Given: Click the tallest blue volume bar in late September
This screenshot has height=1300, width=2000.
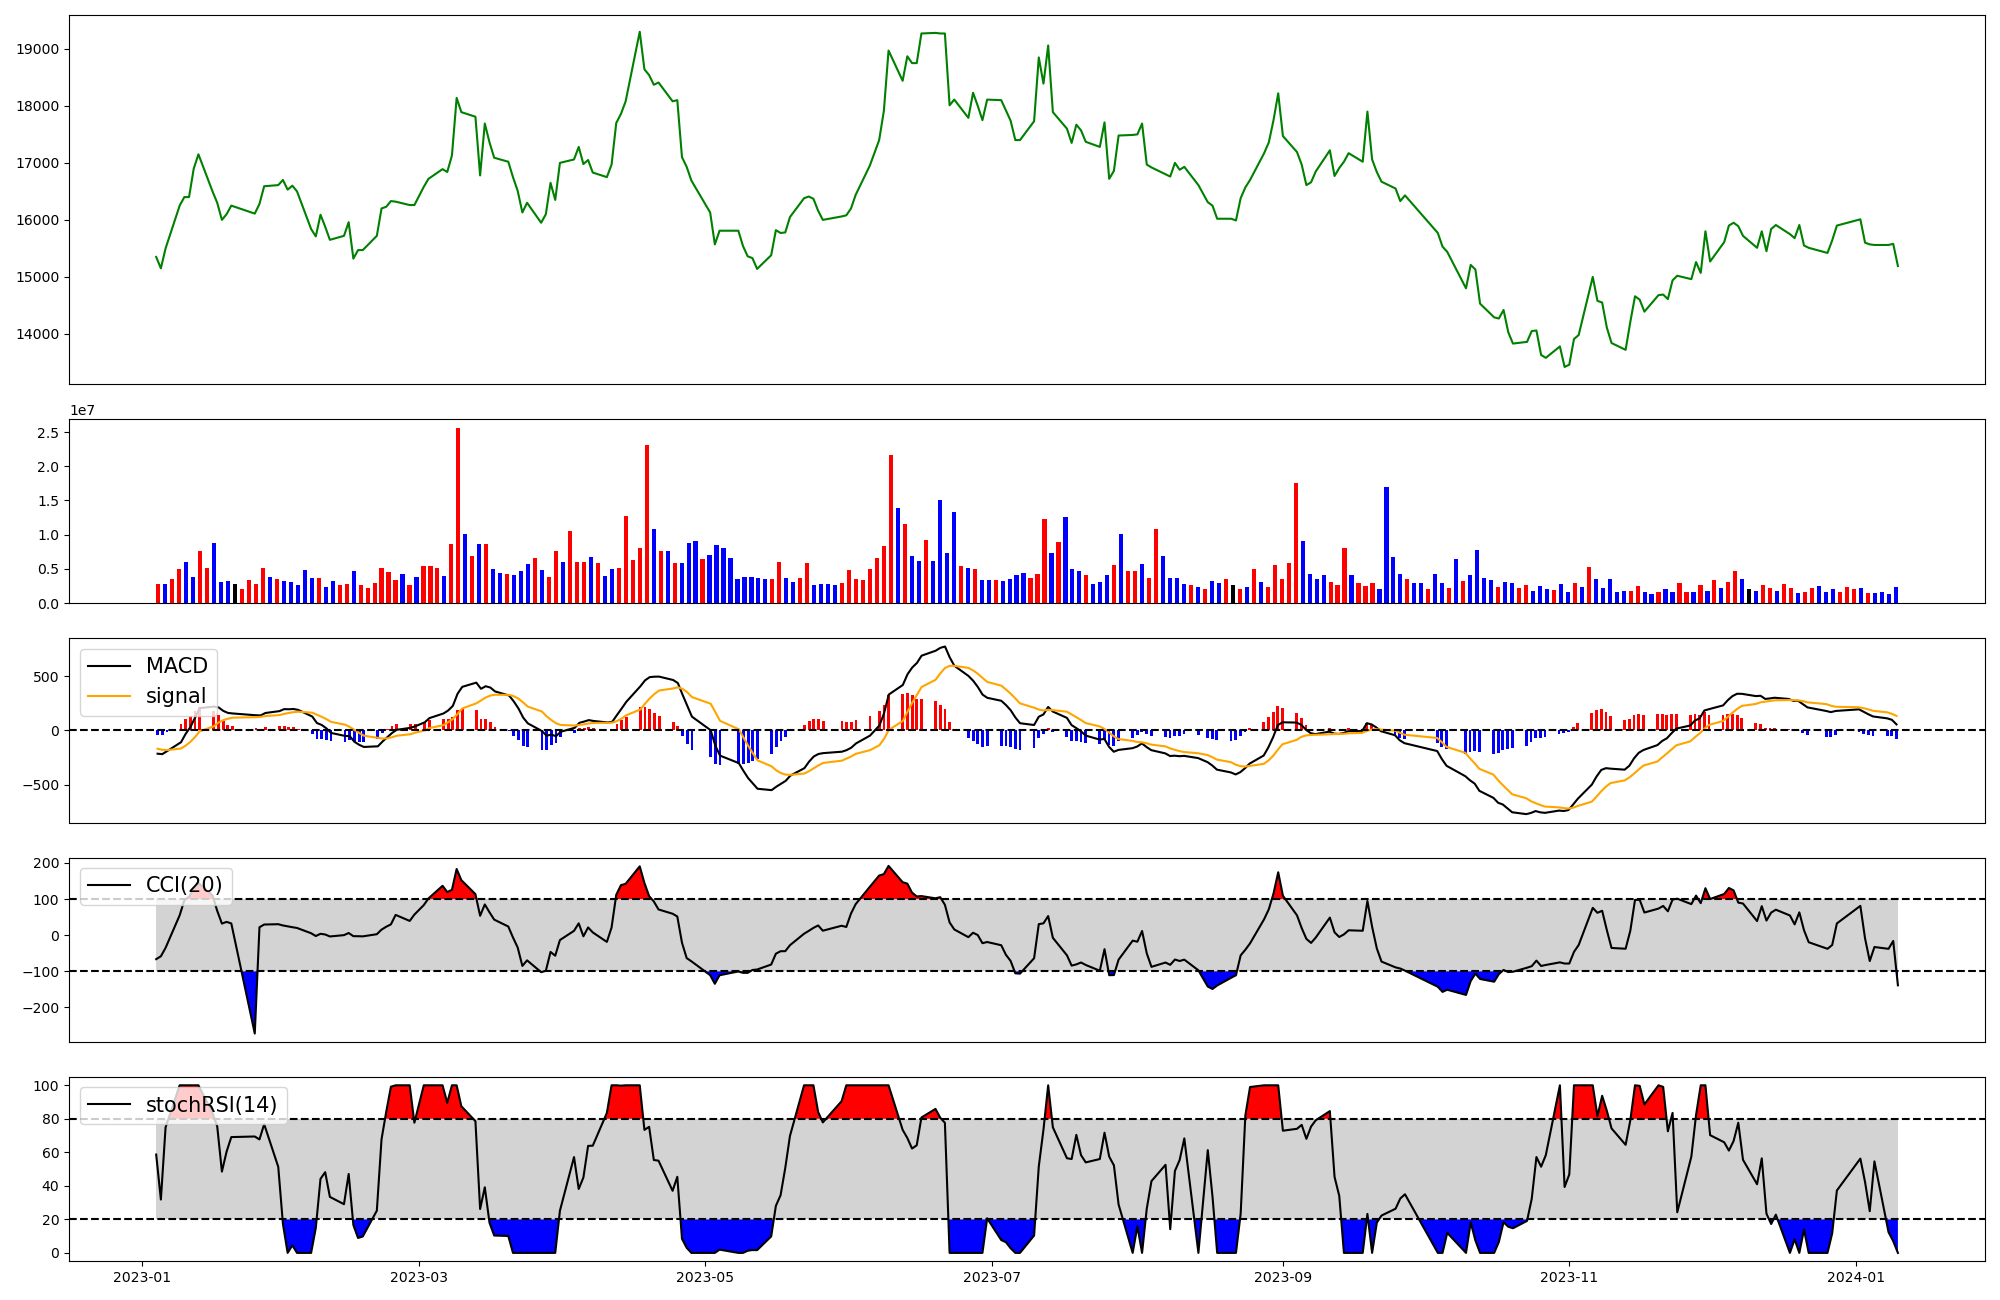Looking at the screenshot, I should 1386,545.
